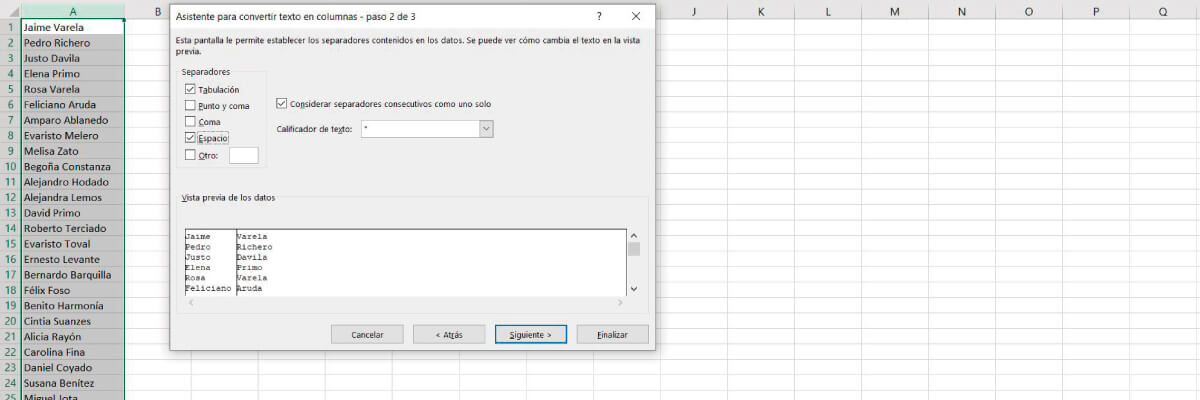This screenshot has height=400, width=1200.
Task: Close the text to columns wizard dialog
Action: point(636,17)
